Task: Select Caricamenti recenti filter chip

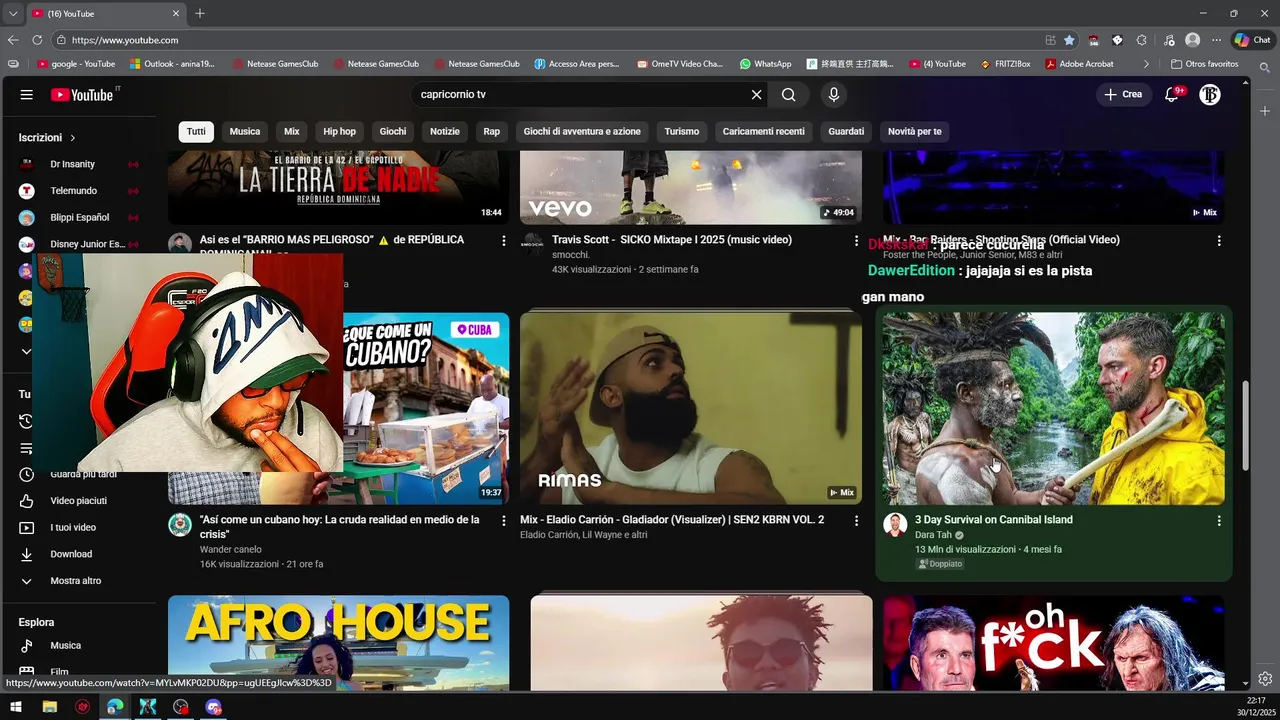Action: point(764,131)
